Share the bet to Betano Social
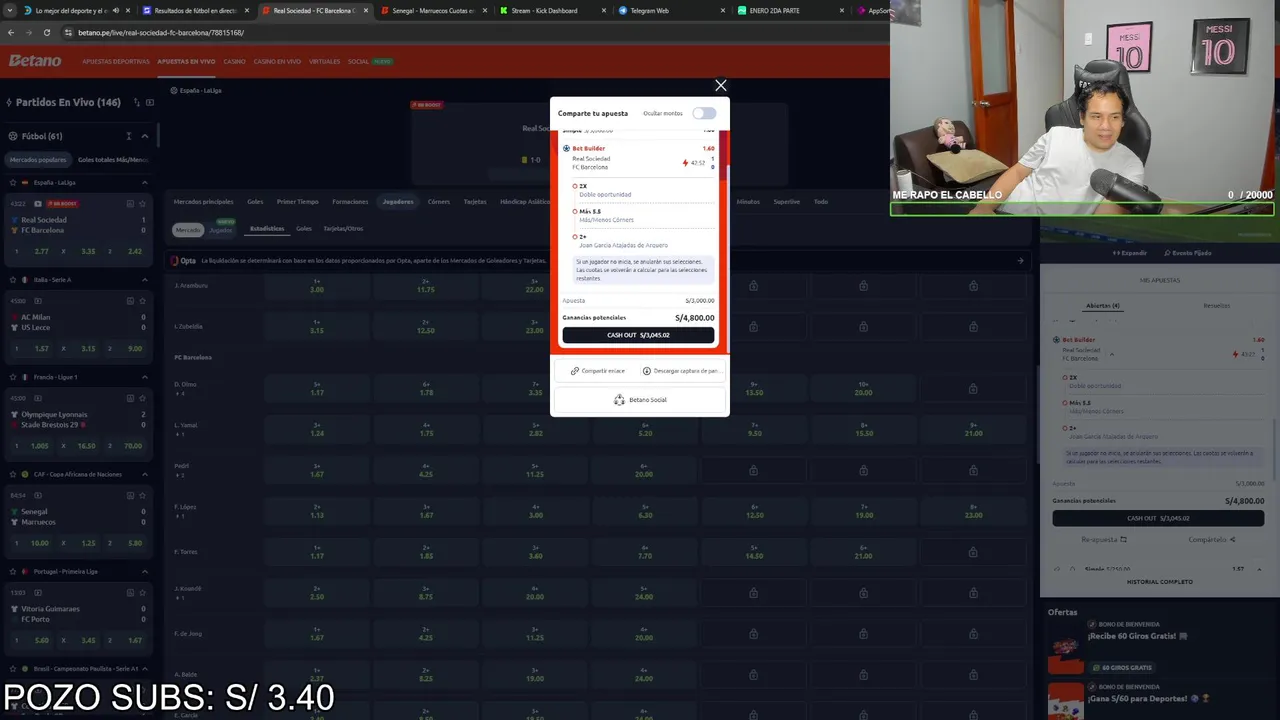Viewport: 1280px width, 720px height. tap(640, 400)
